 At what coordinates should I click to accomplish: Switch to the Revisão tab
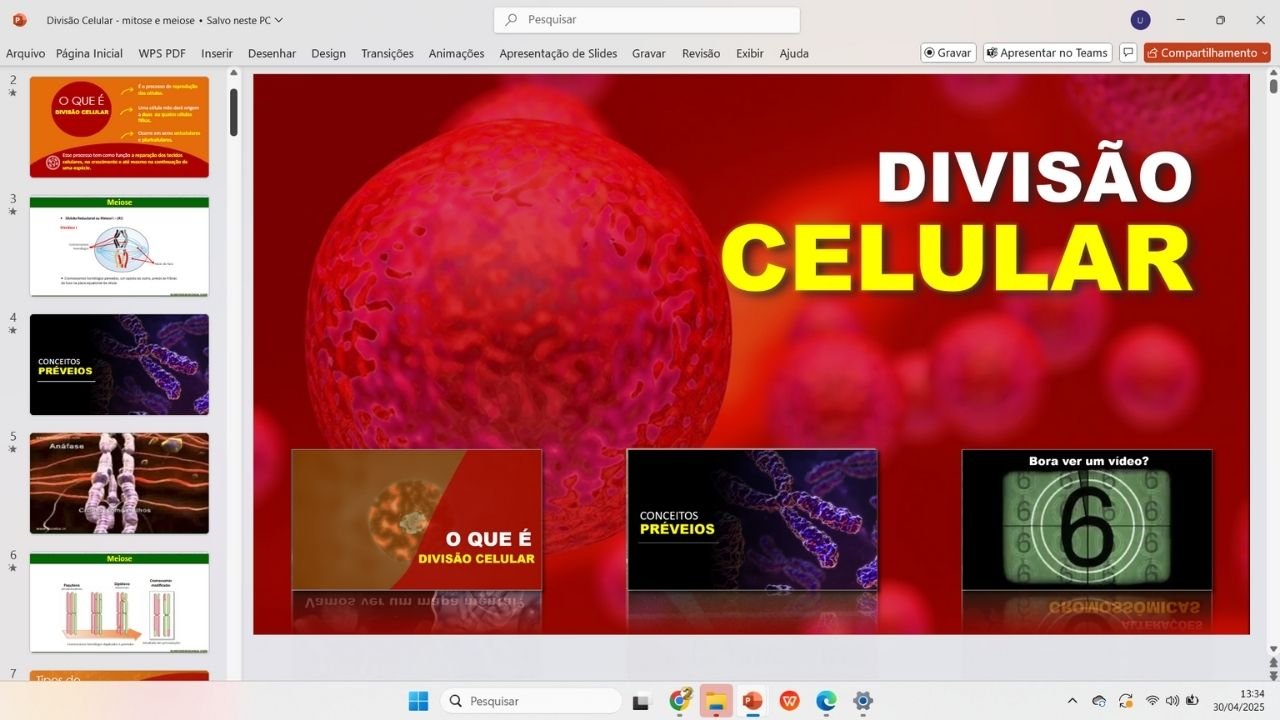click(701, 53)
